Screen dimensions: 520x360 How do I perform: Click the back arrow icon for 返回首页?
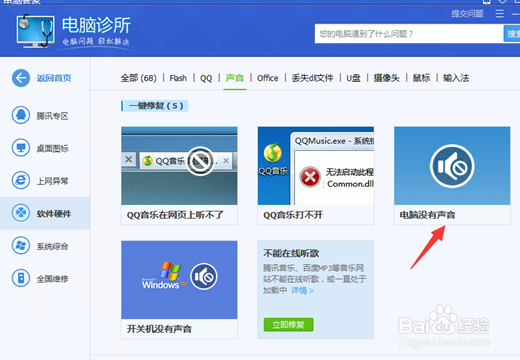click(21, 78)
